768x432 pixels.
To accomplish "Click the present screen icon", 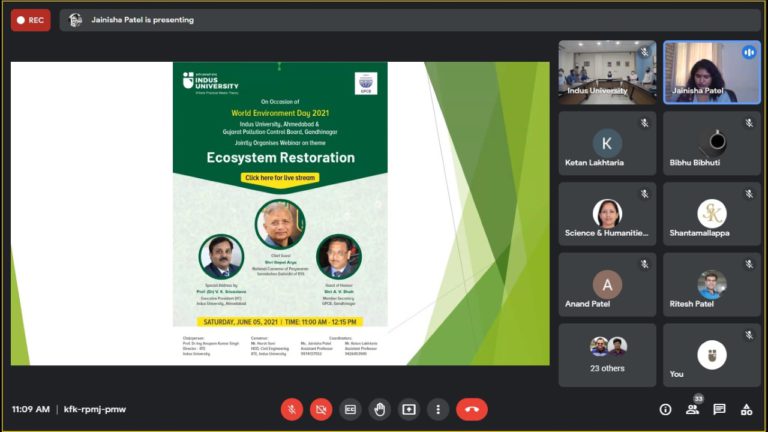I will (408, 409).
